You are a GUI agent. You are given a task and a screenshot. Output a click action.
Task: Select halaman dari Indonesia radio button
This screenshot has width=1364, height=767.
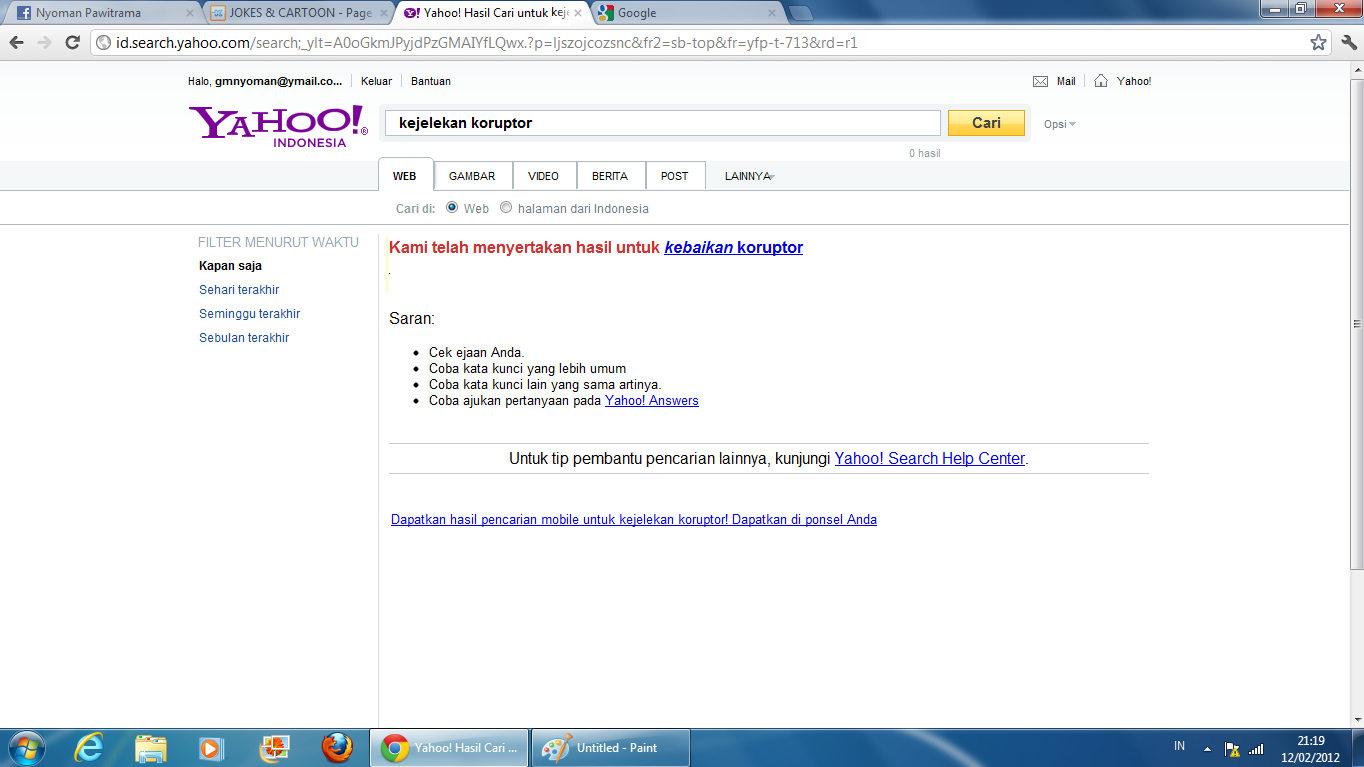coord(506,208)
